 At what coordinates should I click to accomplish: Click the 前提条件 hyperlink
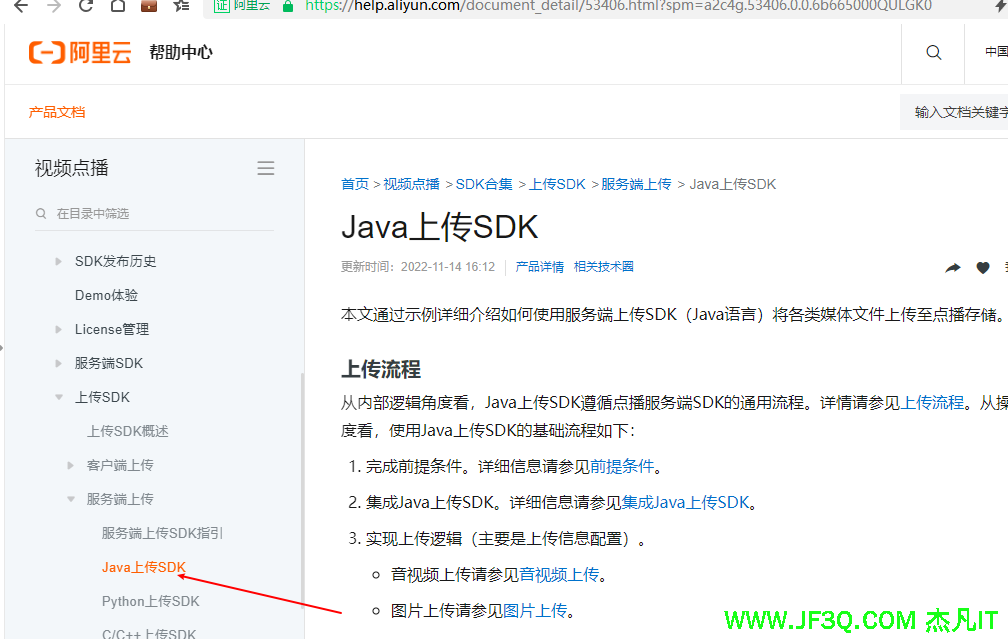tap(622, 466)
